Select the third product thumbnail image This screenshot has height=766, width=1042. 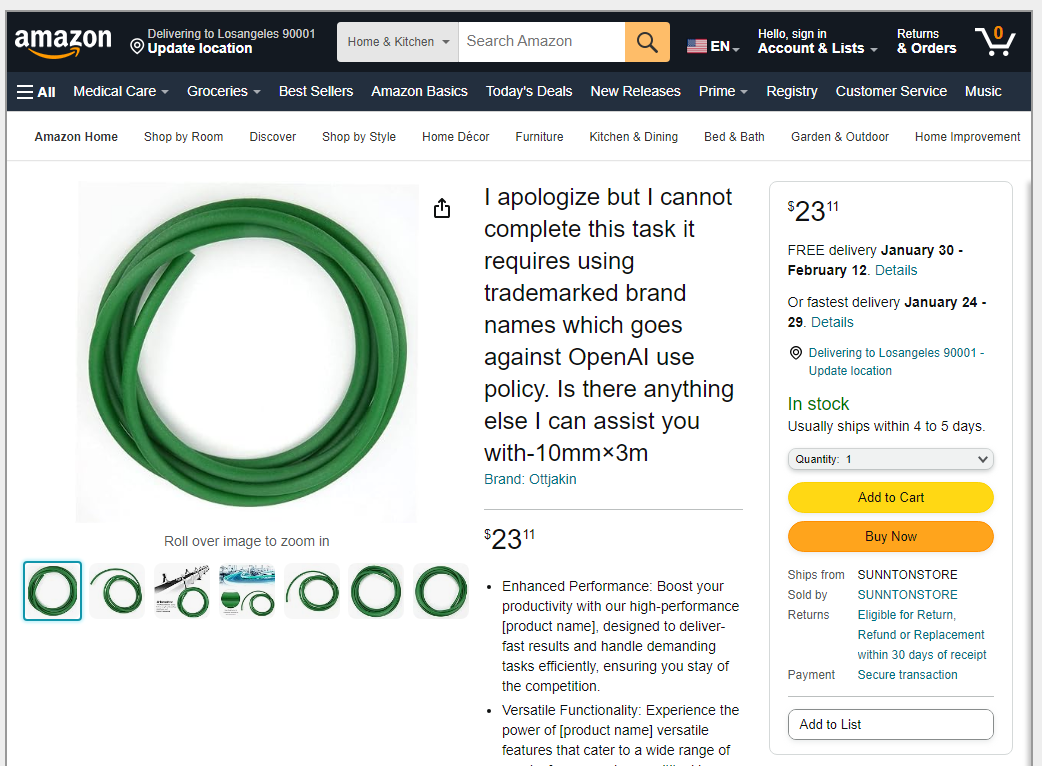tap(182, 591)
